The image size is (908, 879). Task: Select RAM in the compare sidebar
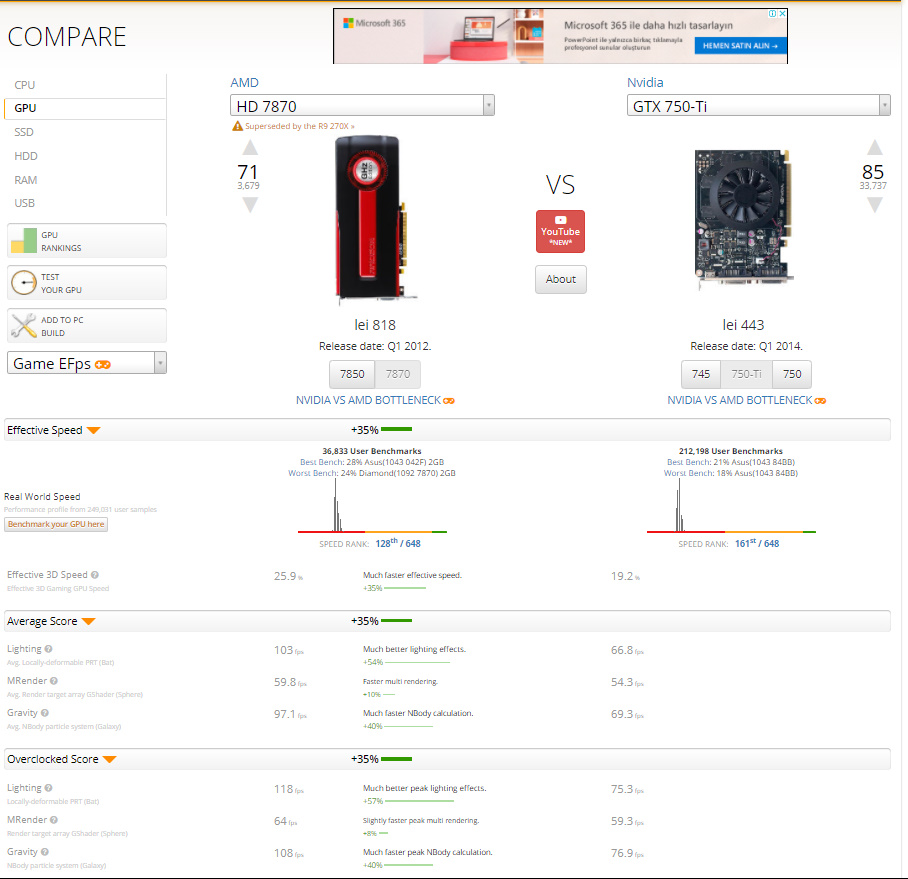pos(25,180)
